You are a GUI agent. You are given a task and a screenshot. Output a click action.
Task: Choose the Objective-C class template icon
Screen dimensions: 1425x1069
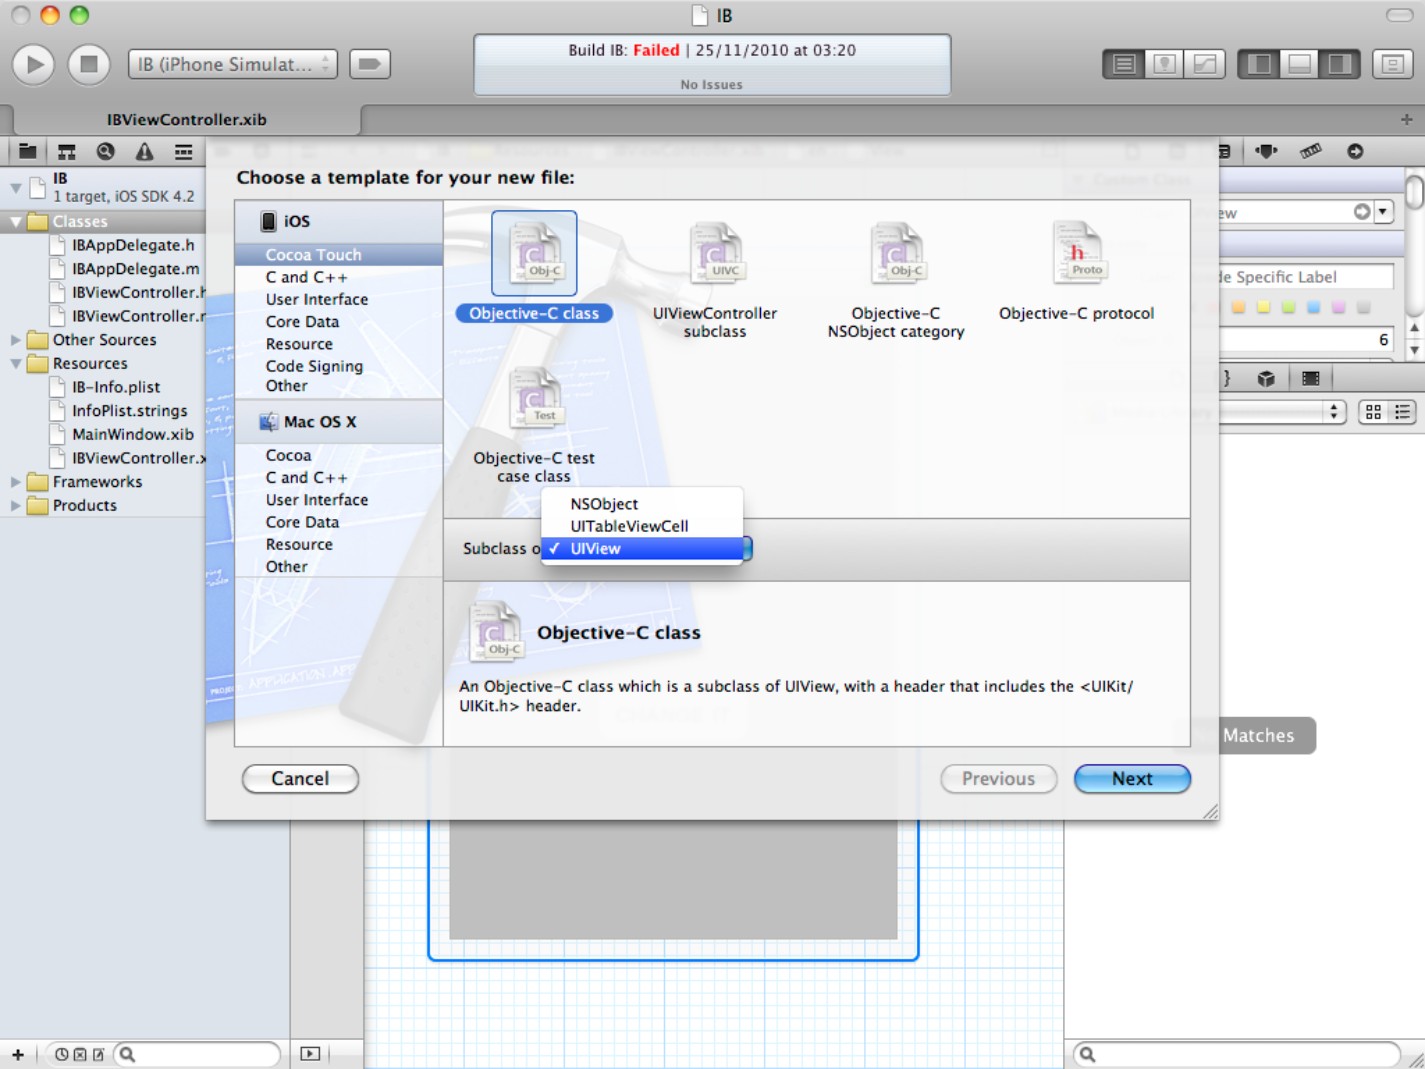pyautogui.click(x=534, y=254)
